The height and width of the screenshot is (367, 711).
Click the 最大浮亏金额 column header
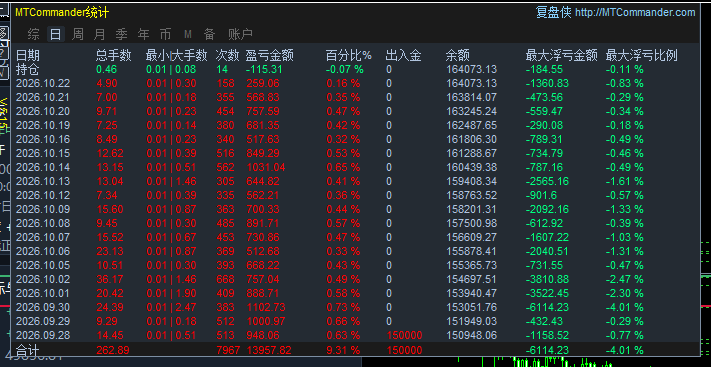(561, 55)
